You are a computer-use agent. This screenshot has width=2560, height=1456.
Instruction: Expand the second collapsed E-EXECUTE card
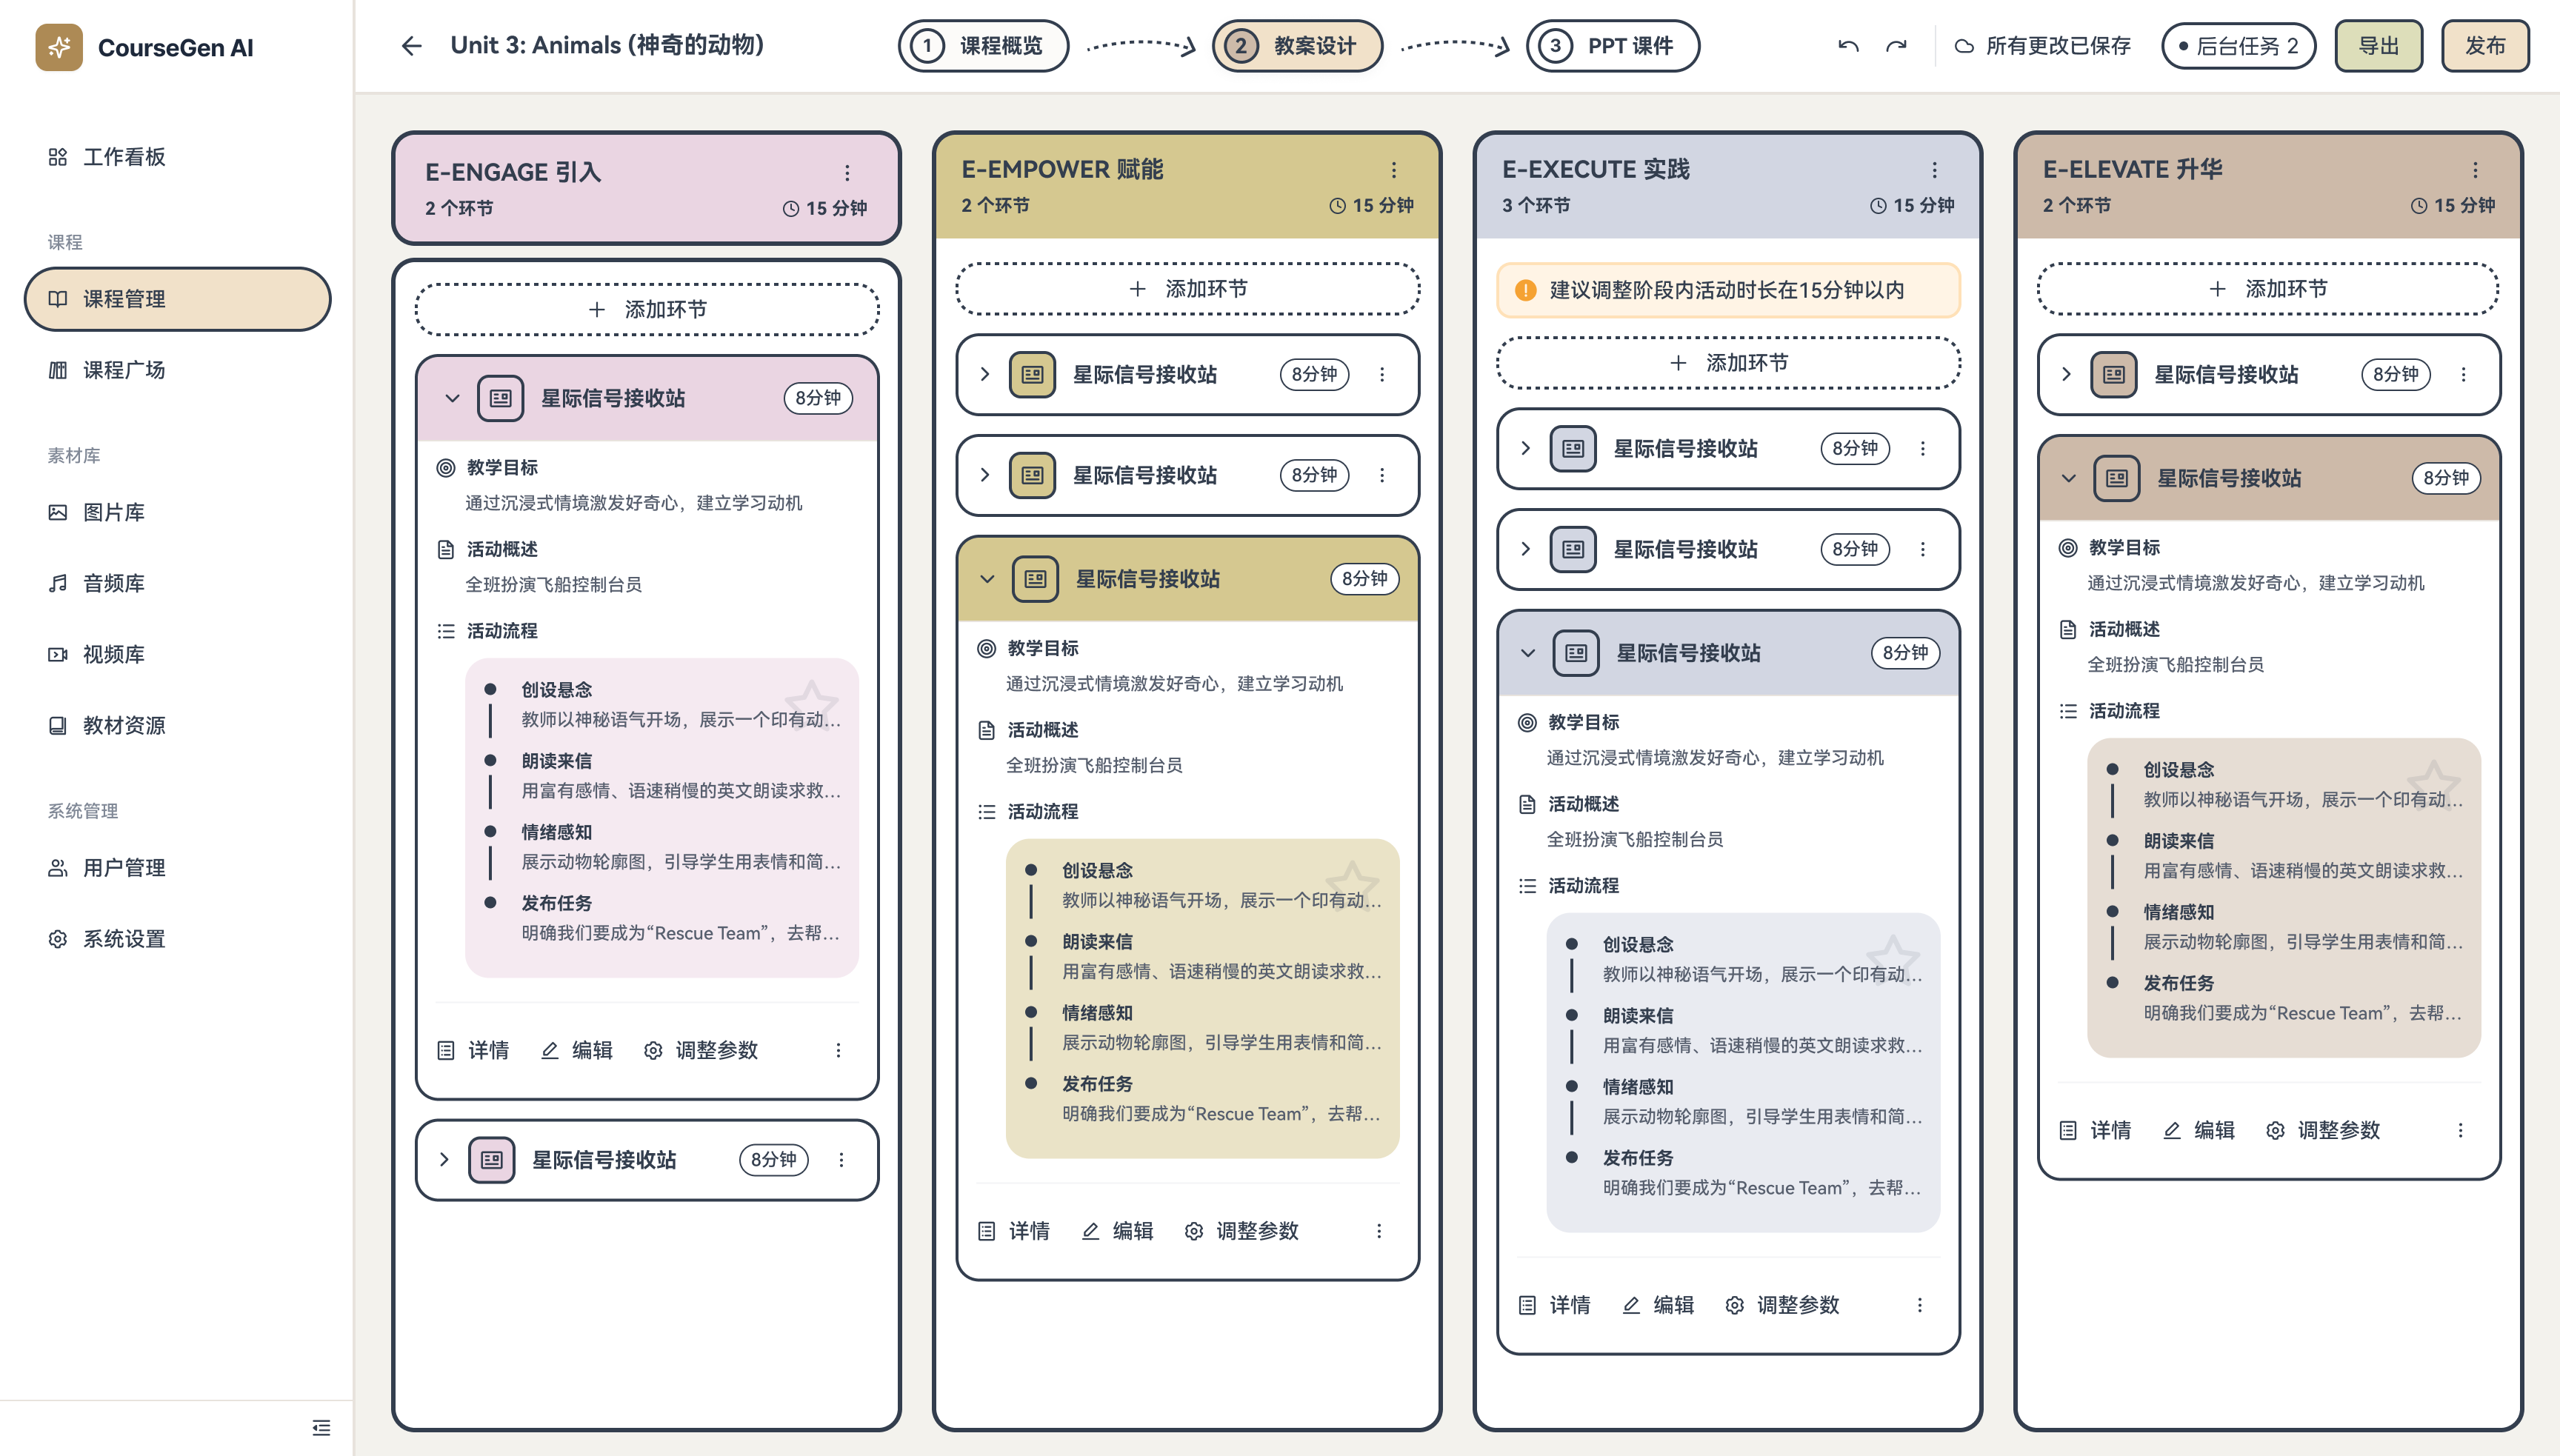click(1526, 549)
